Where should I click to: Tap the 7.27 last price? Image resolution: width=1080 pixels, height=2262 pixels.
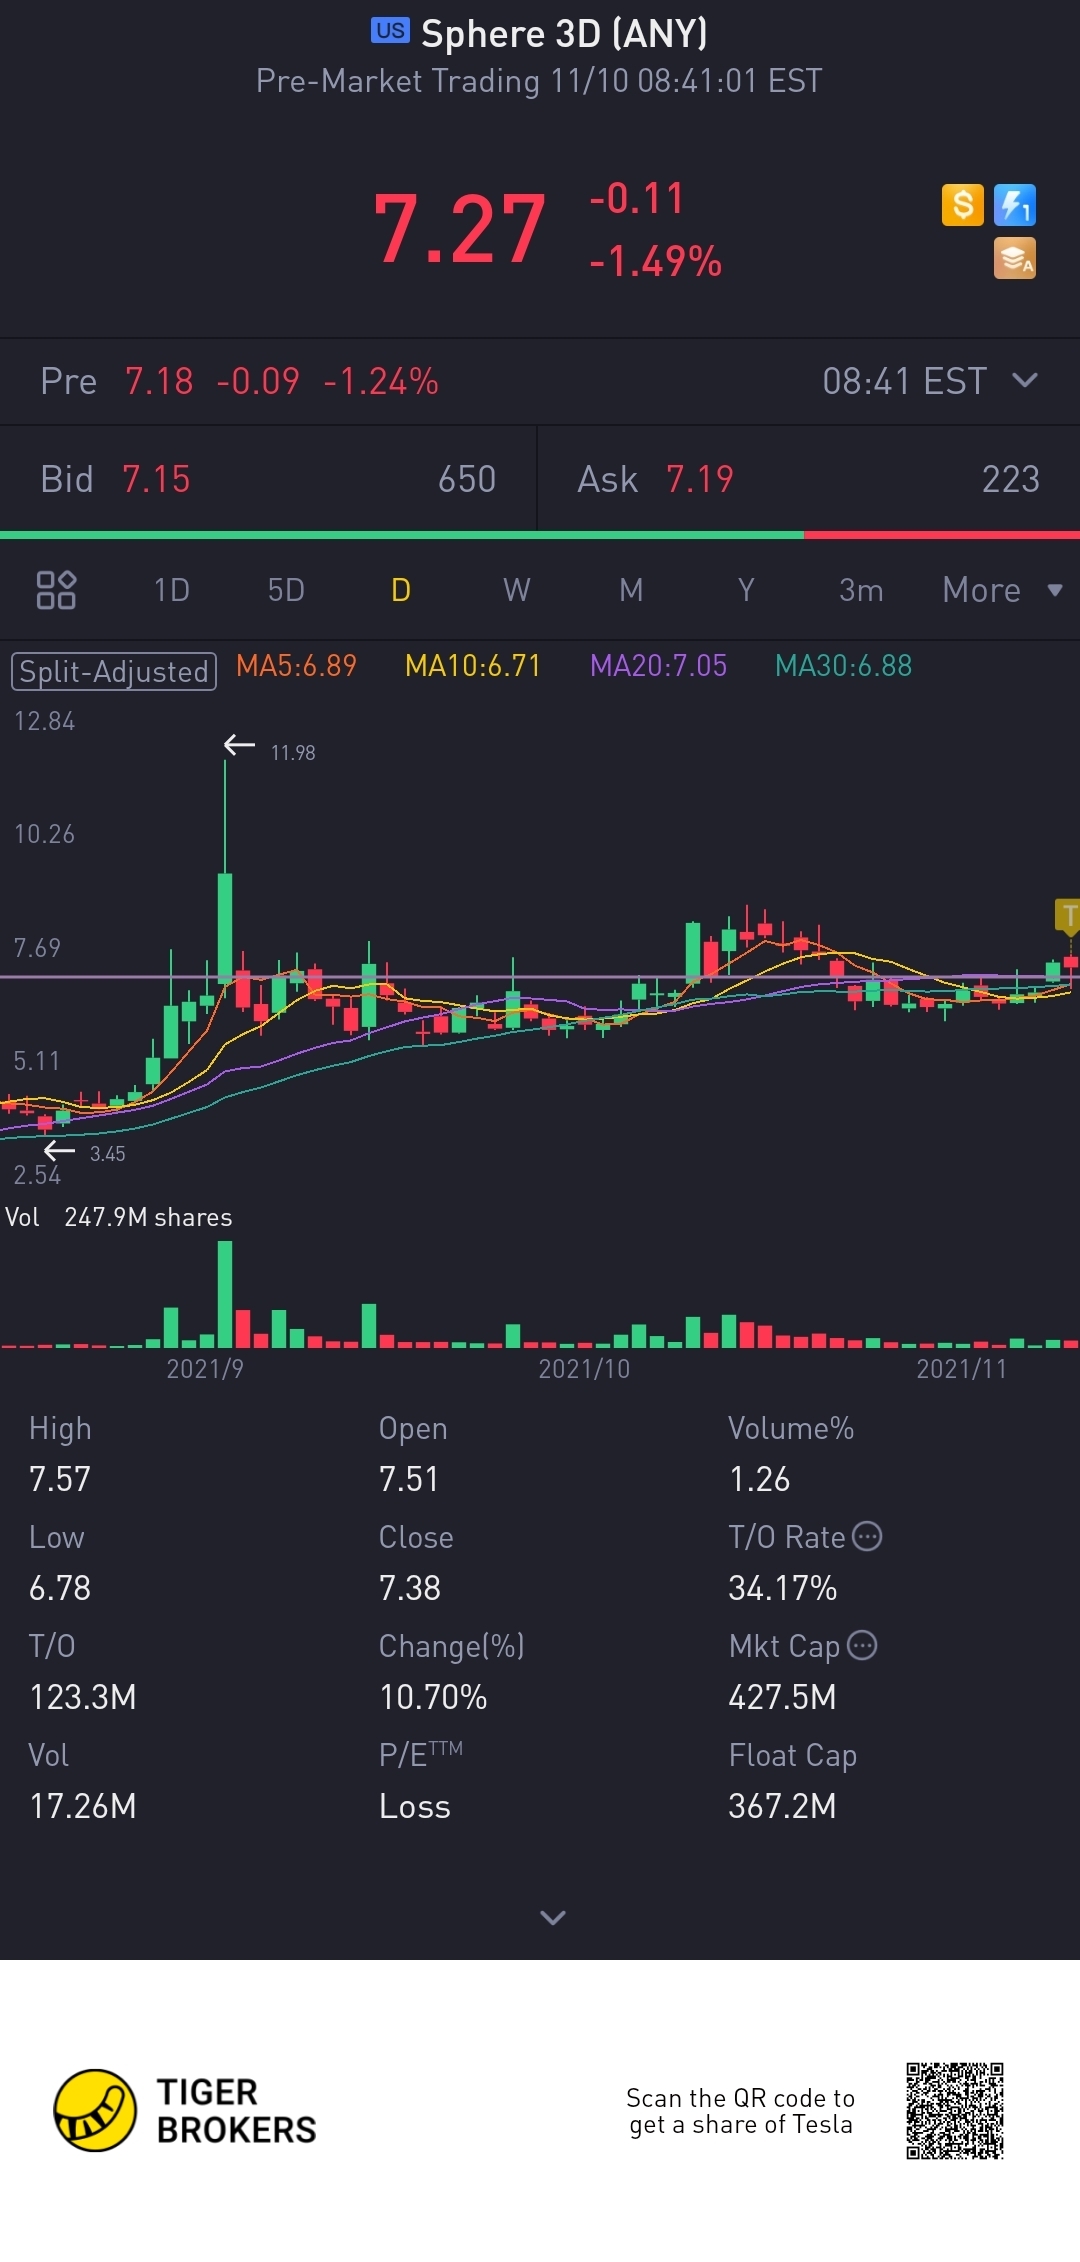(x=459, y=230)
